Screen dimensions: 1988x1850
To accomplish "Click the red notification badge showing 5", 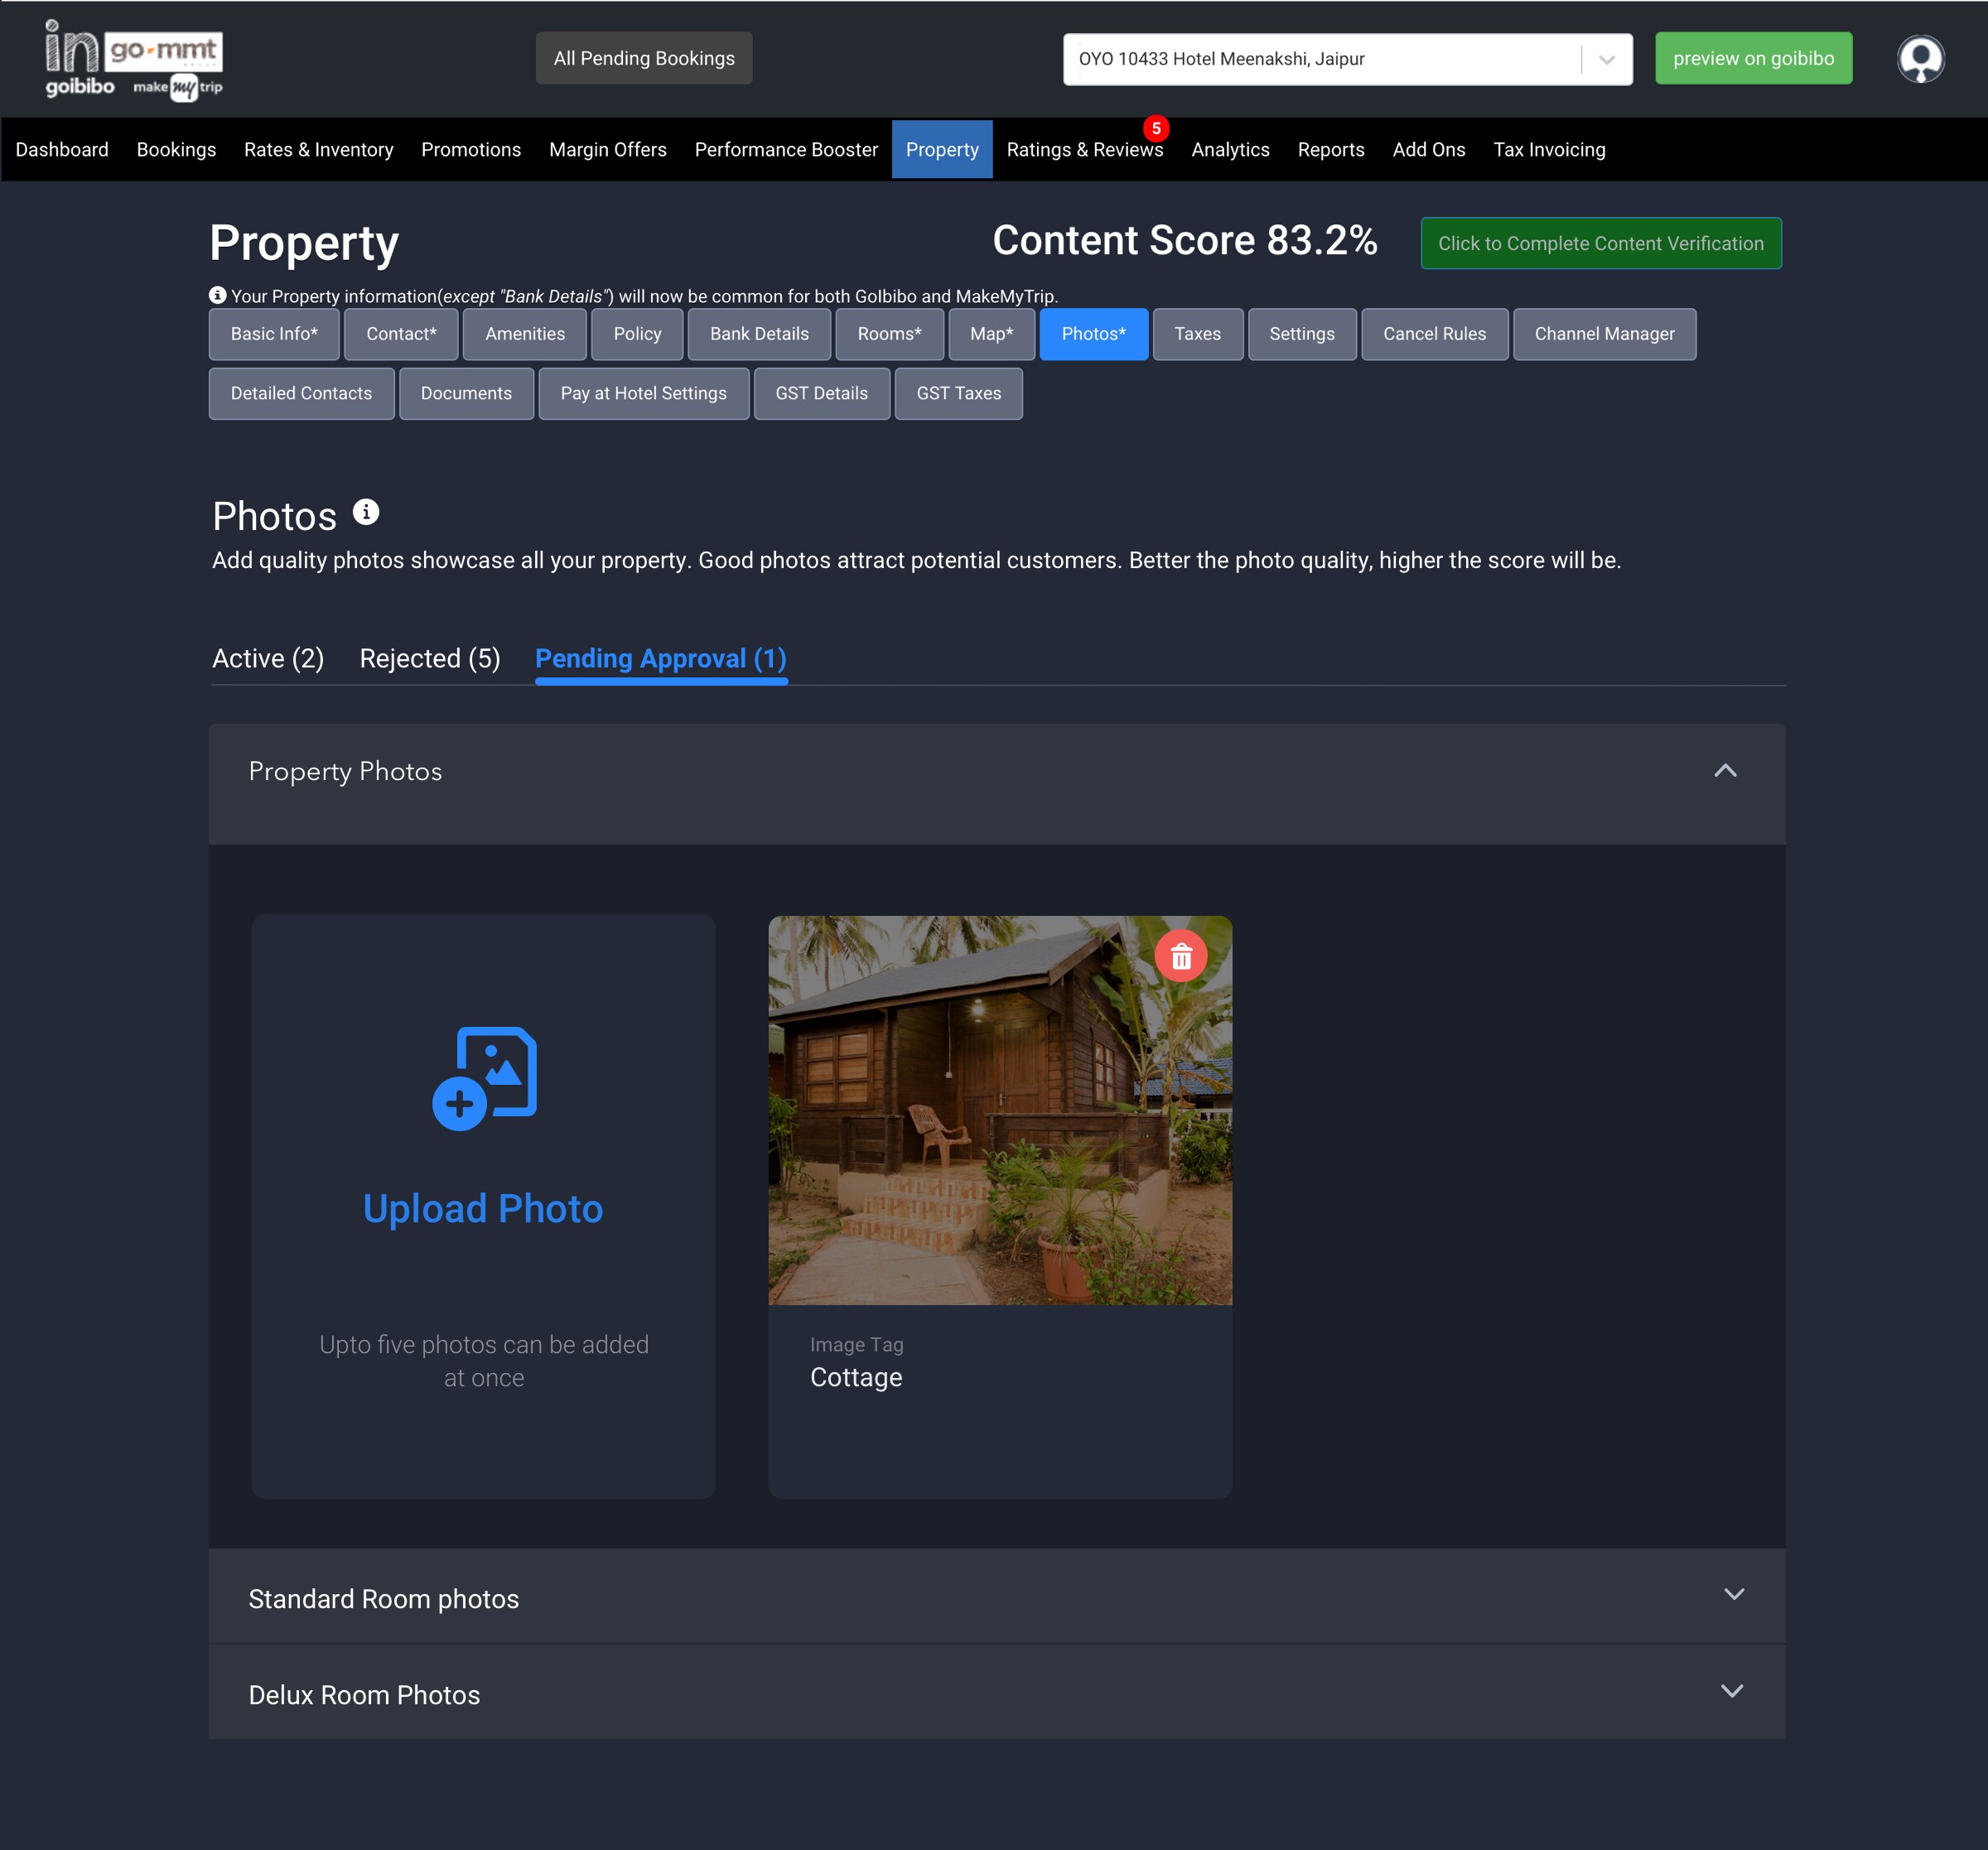I will (1155, 128).
